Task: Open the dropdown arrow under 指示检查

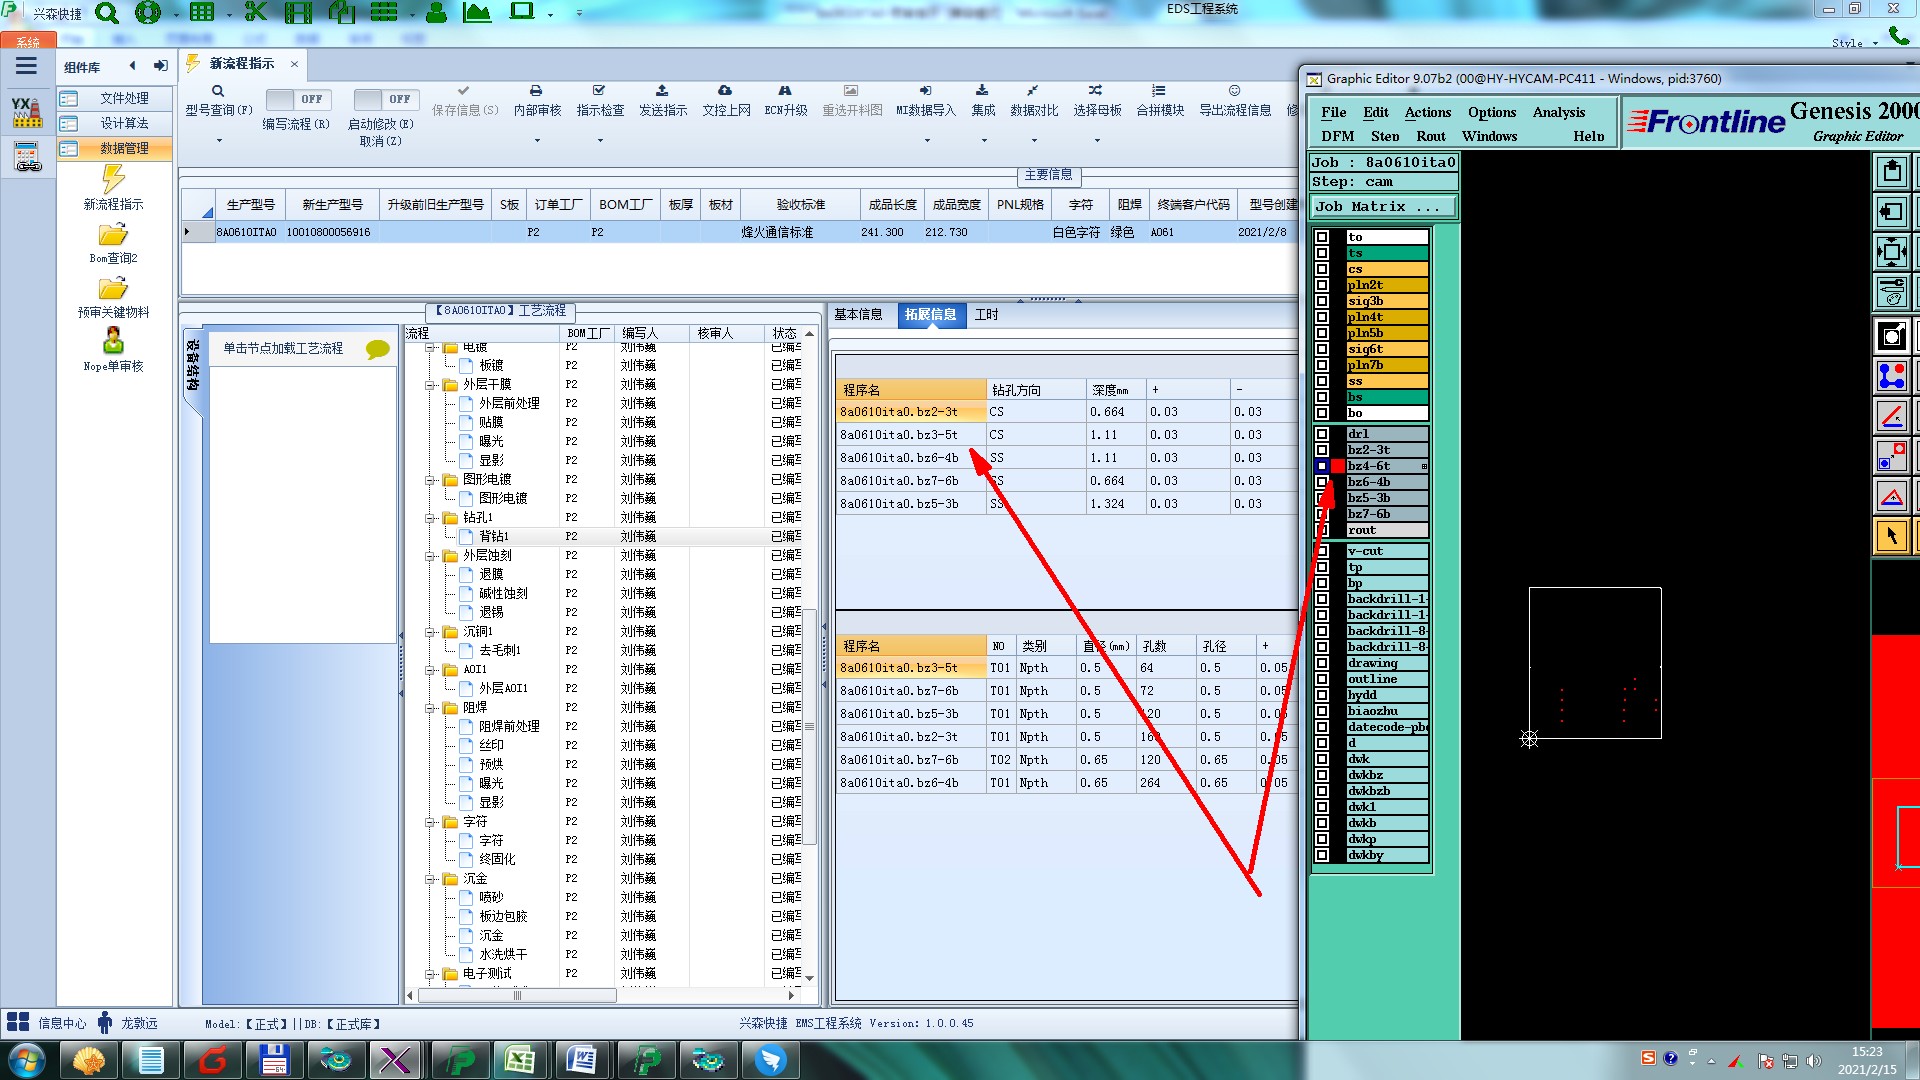Action: pos(600,141)
